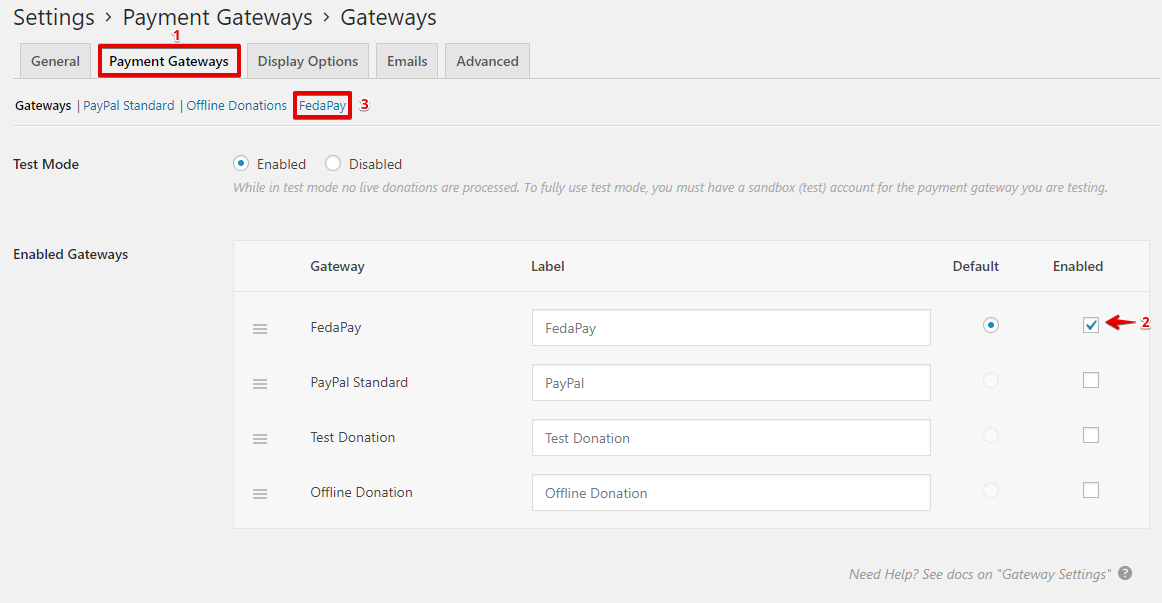Select Test Mode Disabled radio button
Image resolution: width=1162 pixels, height=603 pixels.
pyautogui.click(x=333, y=163)
